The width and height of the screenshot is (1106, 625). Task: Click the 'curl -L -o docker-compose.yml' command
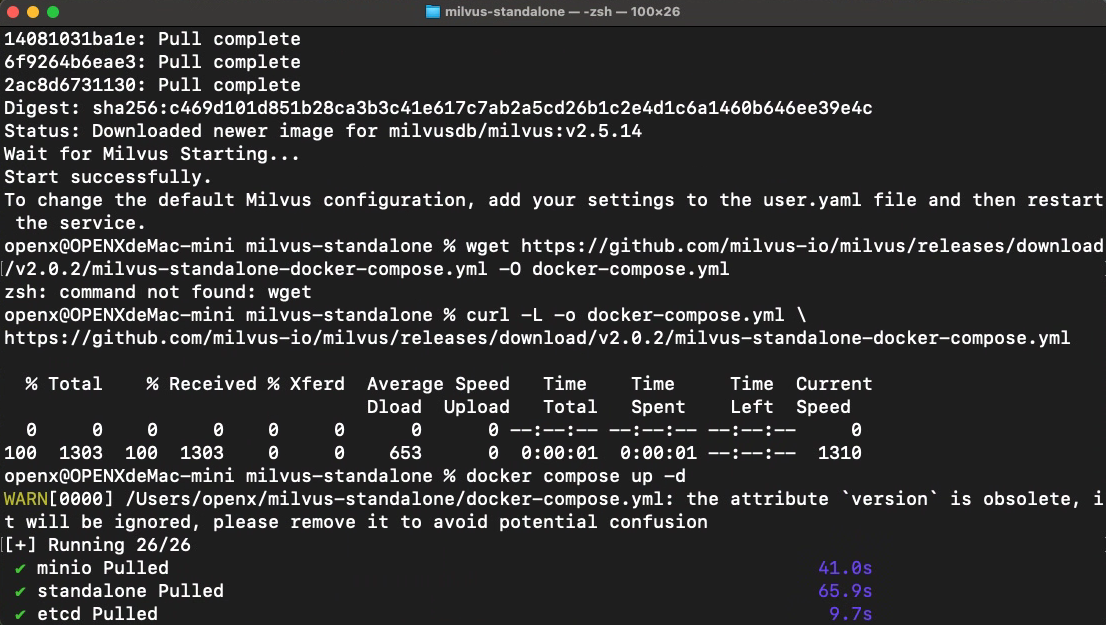pos(624,315)
